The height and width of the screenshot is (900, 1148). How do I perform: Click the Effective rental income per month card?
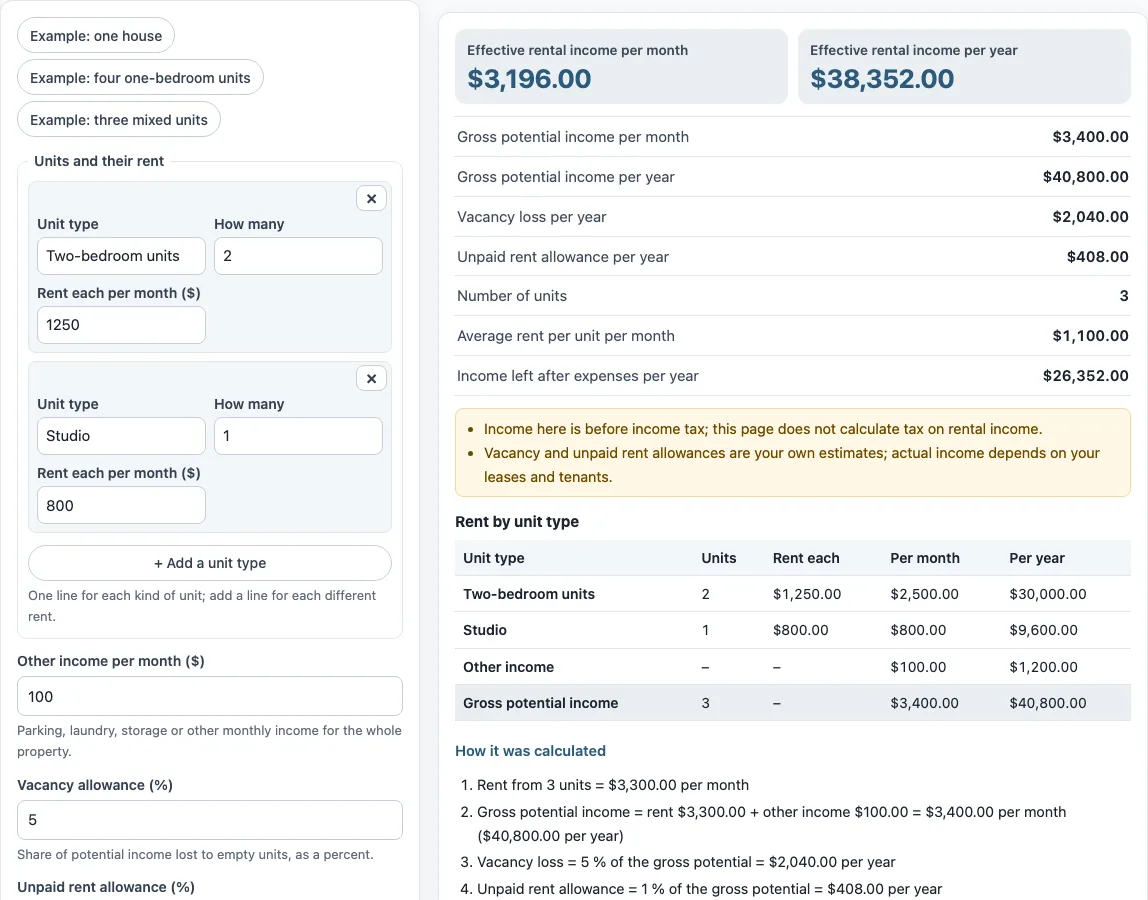click(x=621, y=66)
